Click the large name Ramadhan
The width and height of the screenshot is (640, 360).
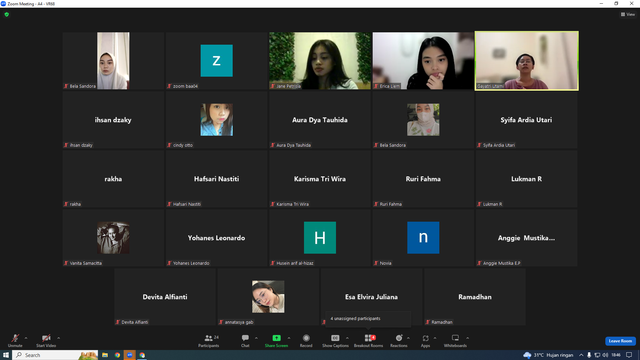[475, 297]
